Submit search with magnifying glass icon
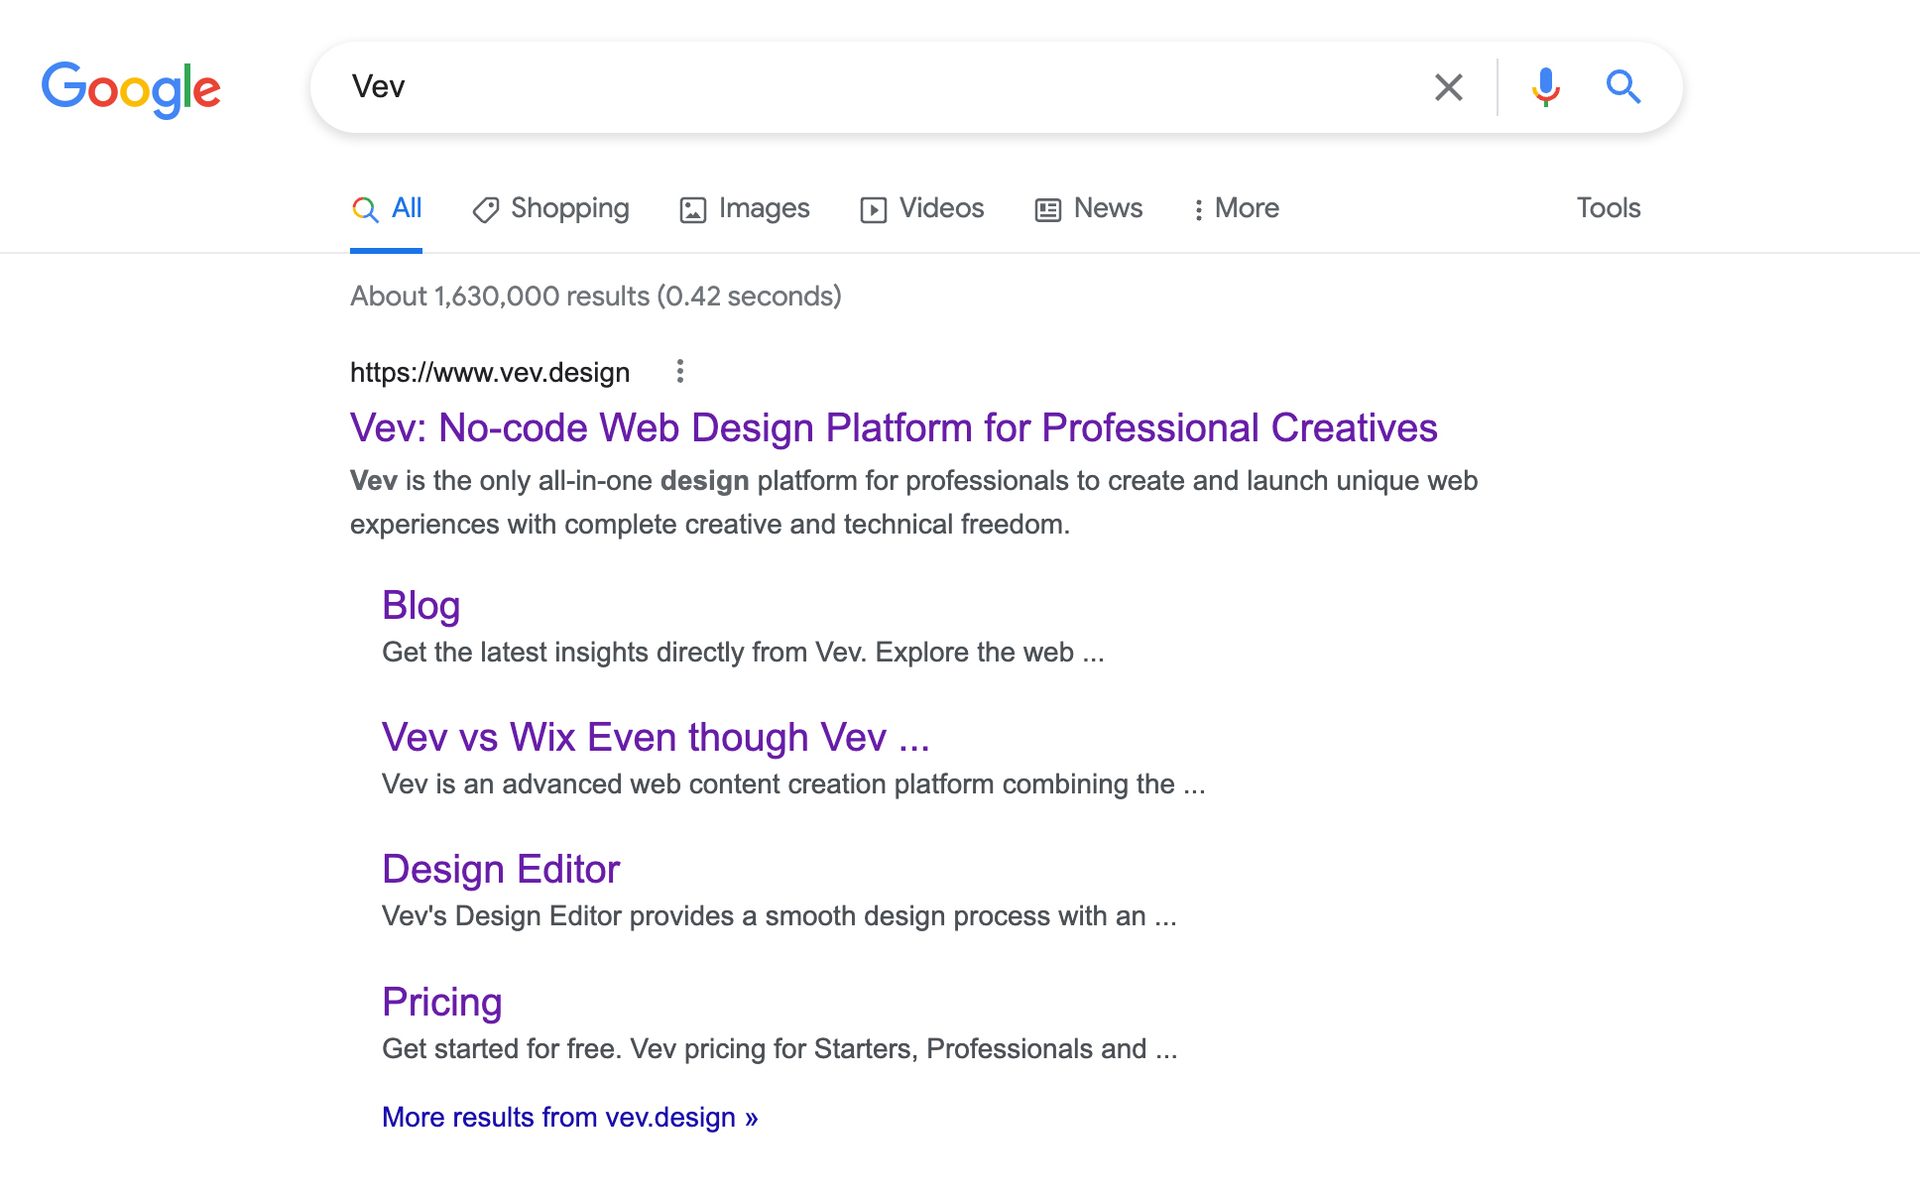Viewport: 1920px width, 1200px height. [x=1623, y=87]
